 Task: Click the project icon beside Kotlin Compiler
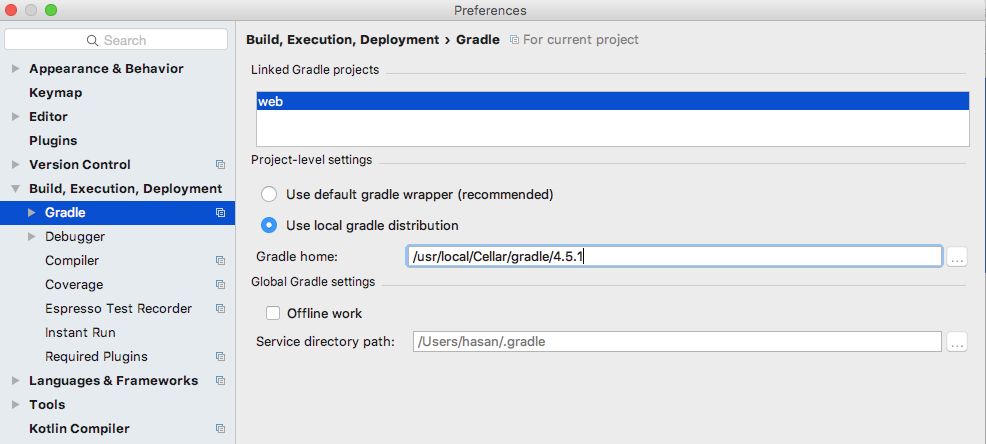coord(220,428)
